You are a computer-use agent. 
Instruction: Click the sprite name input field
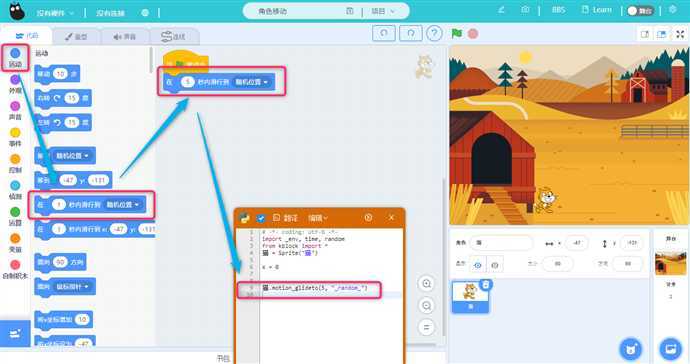(x=501, y=243)
